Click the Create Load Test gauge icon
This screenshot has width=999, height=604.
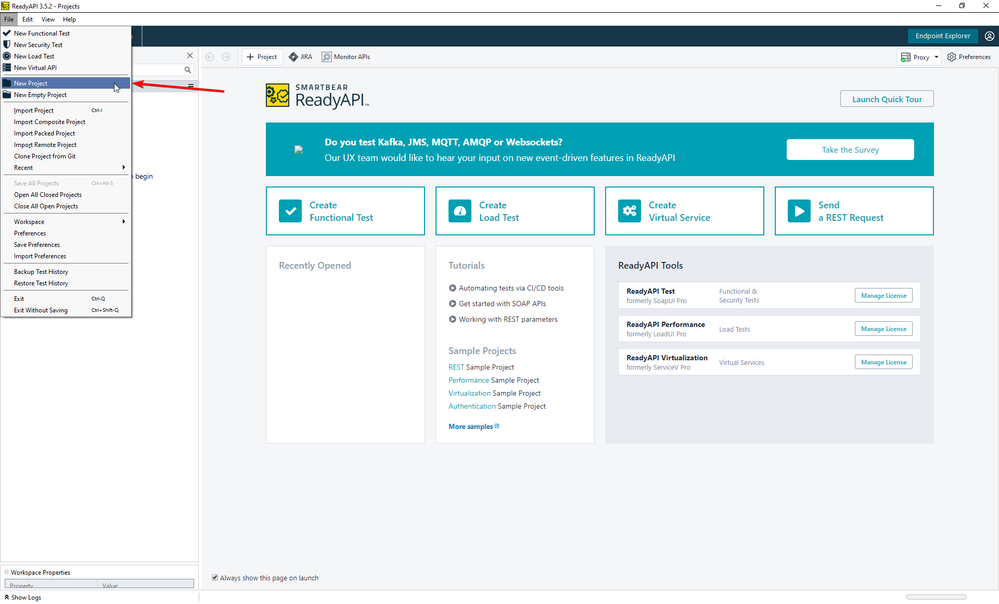460,211
